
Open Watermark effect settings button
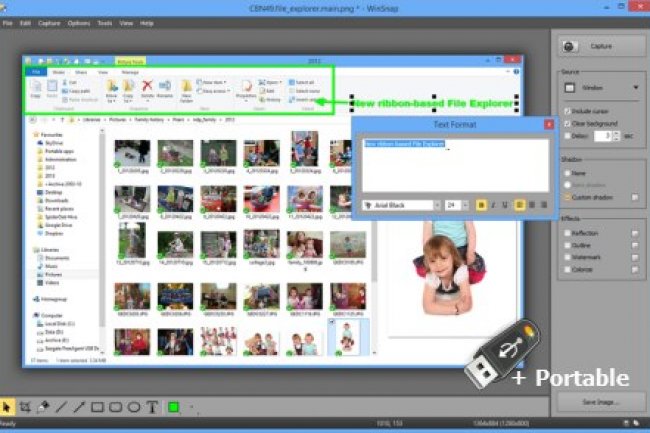pyautogui.click(x=635, y=258)
